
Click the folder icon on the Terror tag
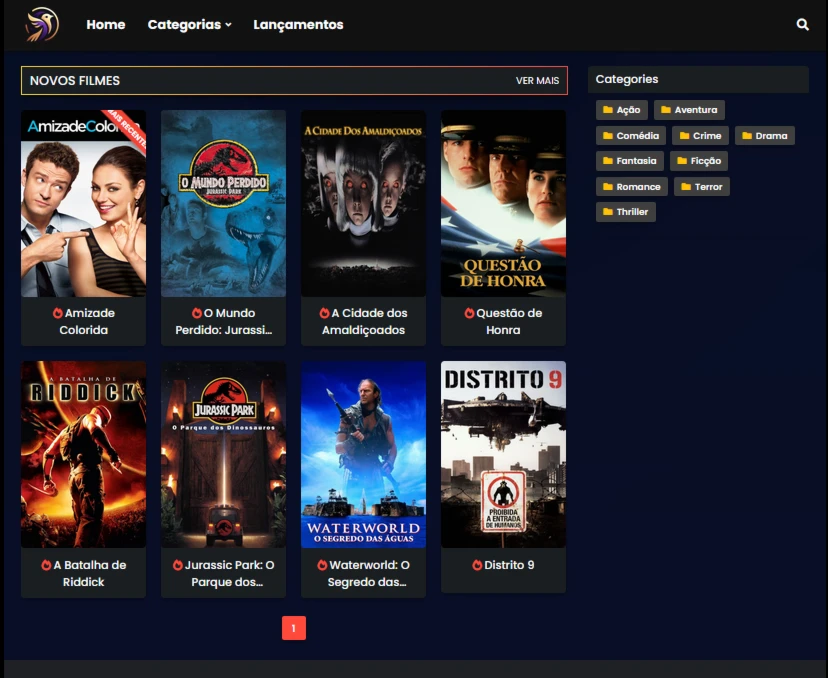pos(686,186)
